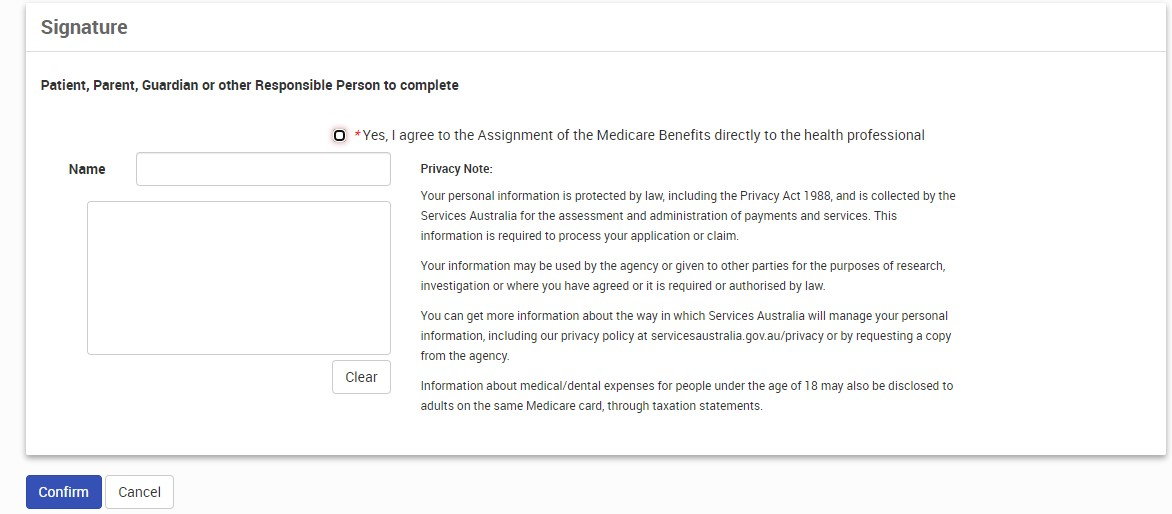Submit the form with the Confirm button
Image resolution: width=1172 pixels, height=514 pixels.
click(64, 492)
